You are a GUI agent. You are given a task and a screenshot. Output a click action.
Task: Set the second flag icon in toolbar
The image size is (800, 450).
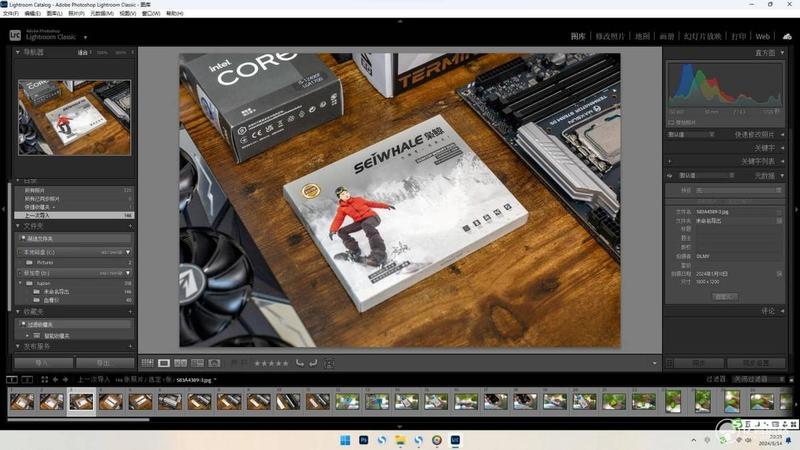[244, 363]
